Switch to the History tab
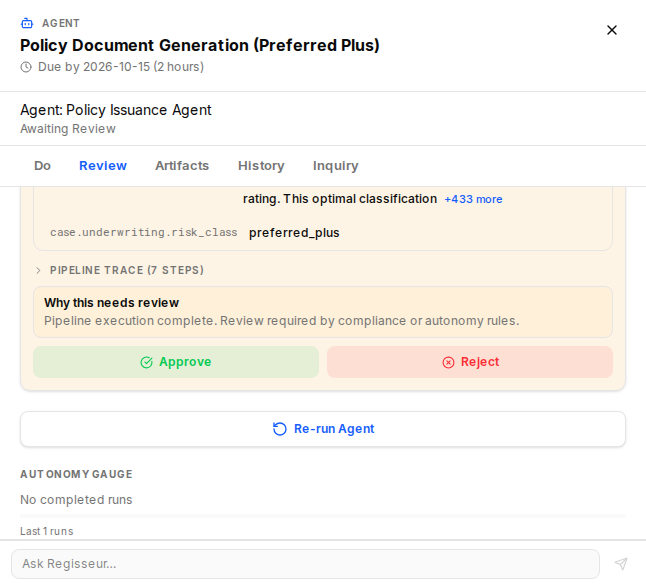Viewport: 646px width, 584px height. click(x=261, y=166)
